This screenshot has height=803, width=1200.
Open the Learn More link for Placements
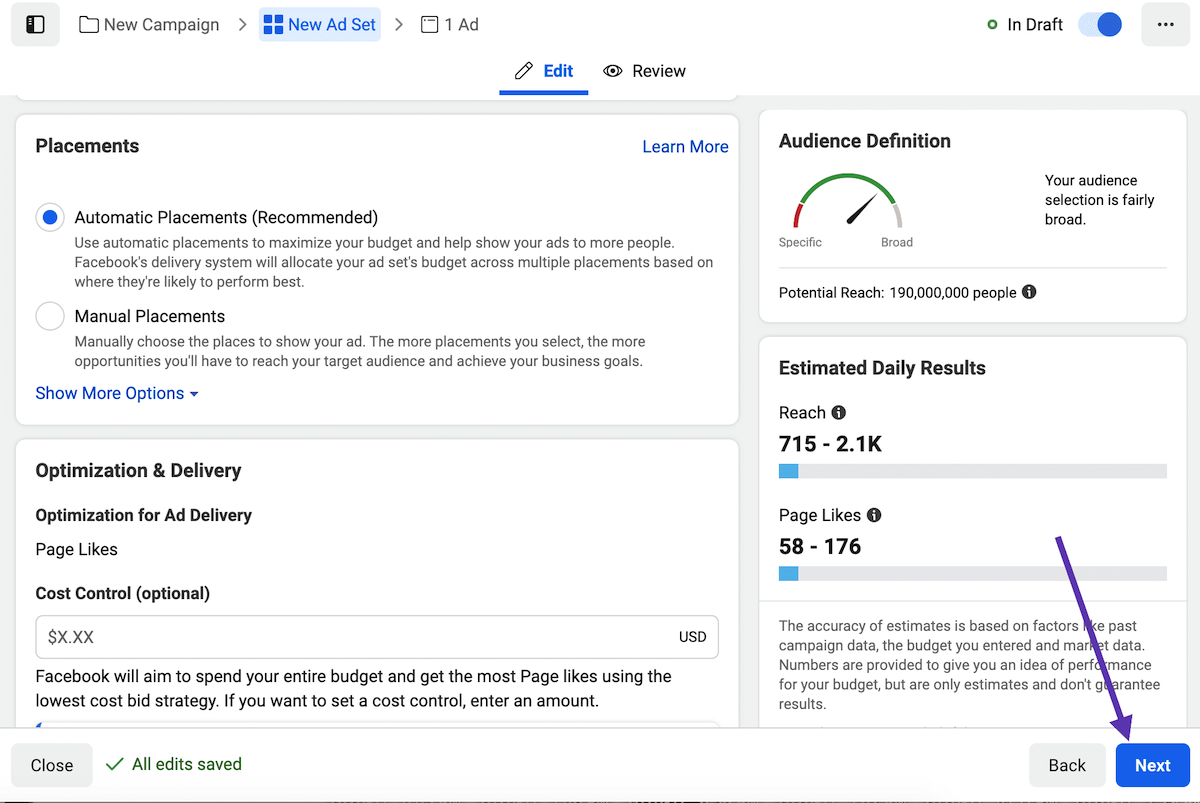(x=685, y=146)
